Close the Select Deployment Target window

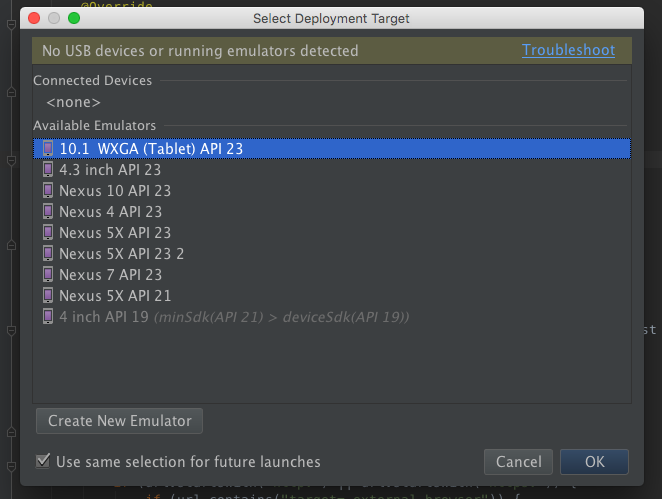pyautogui.click(x=34, y=18)
